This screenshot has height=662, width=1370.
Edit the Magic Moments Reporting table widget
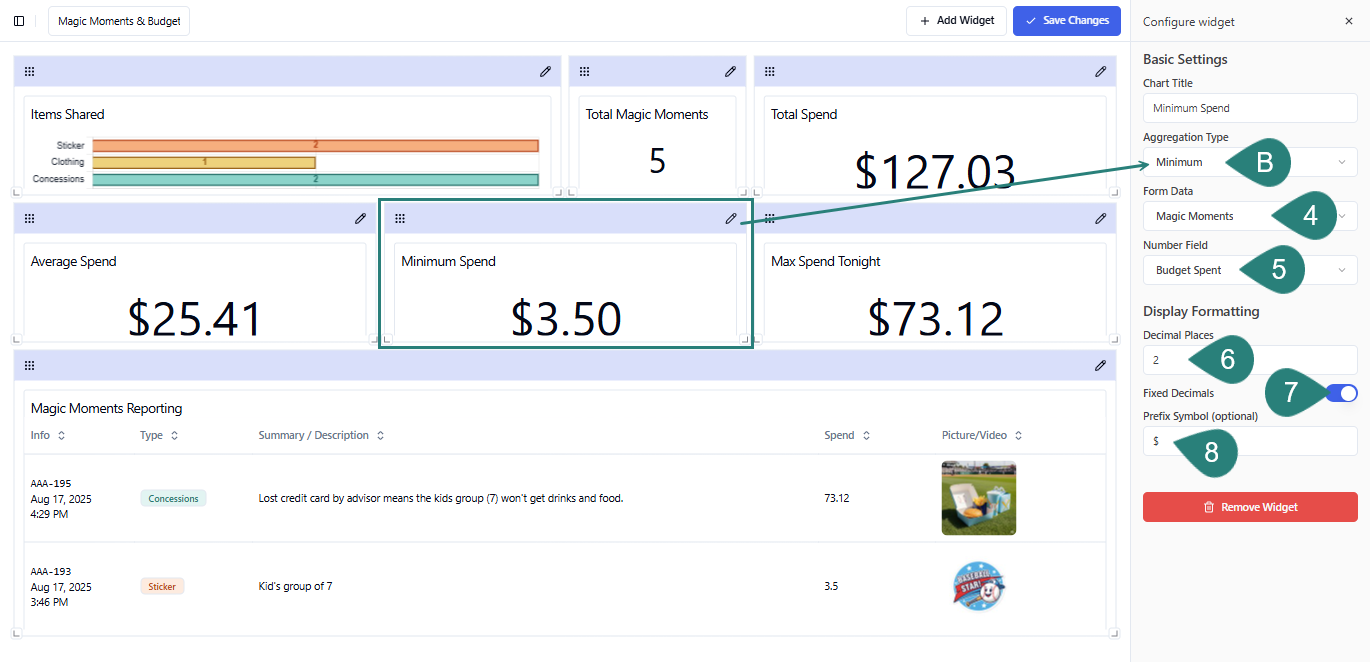1100,366
